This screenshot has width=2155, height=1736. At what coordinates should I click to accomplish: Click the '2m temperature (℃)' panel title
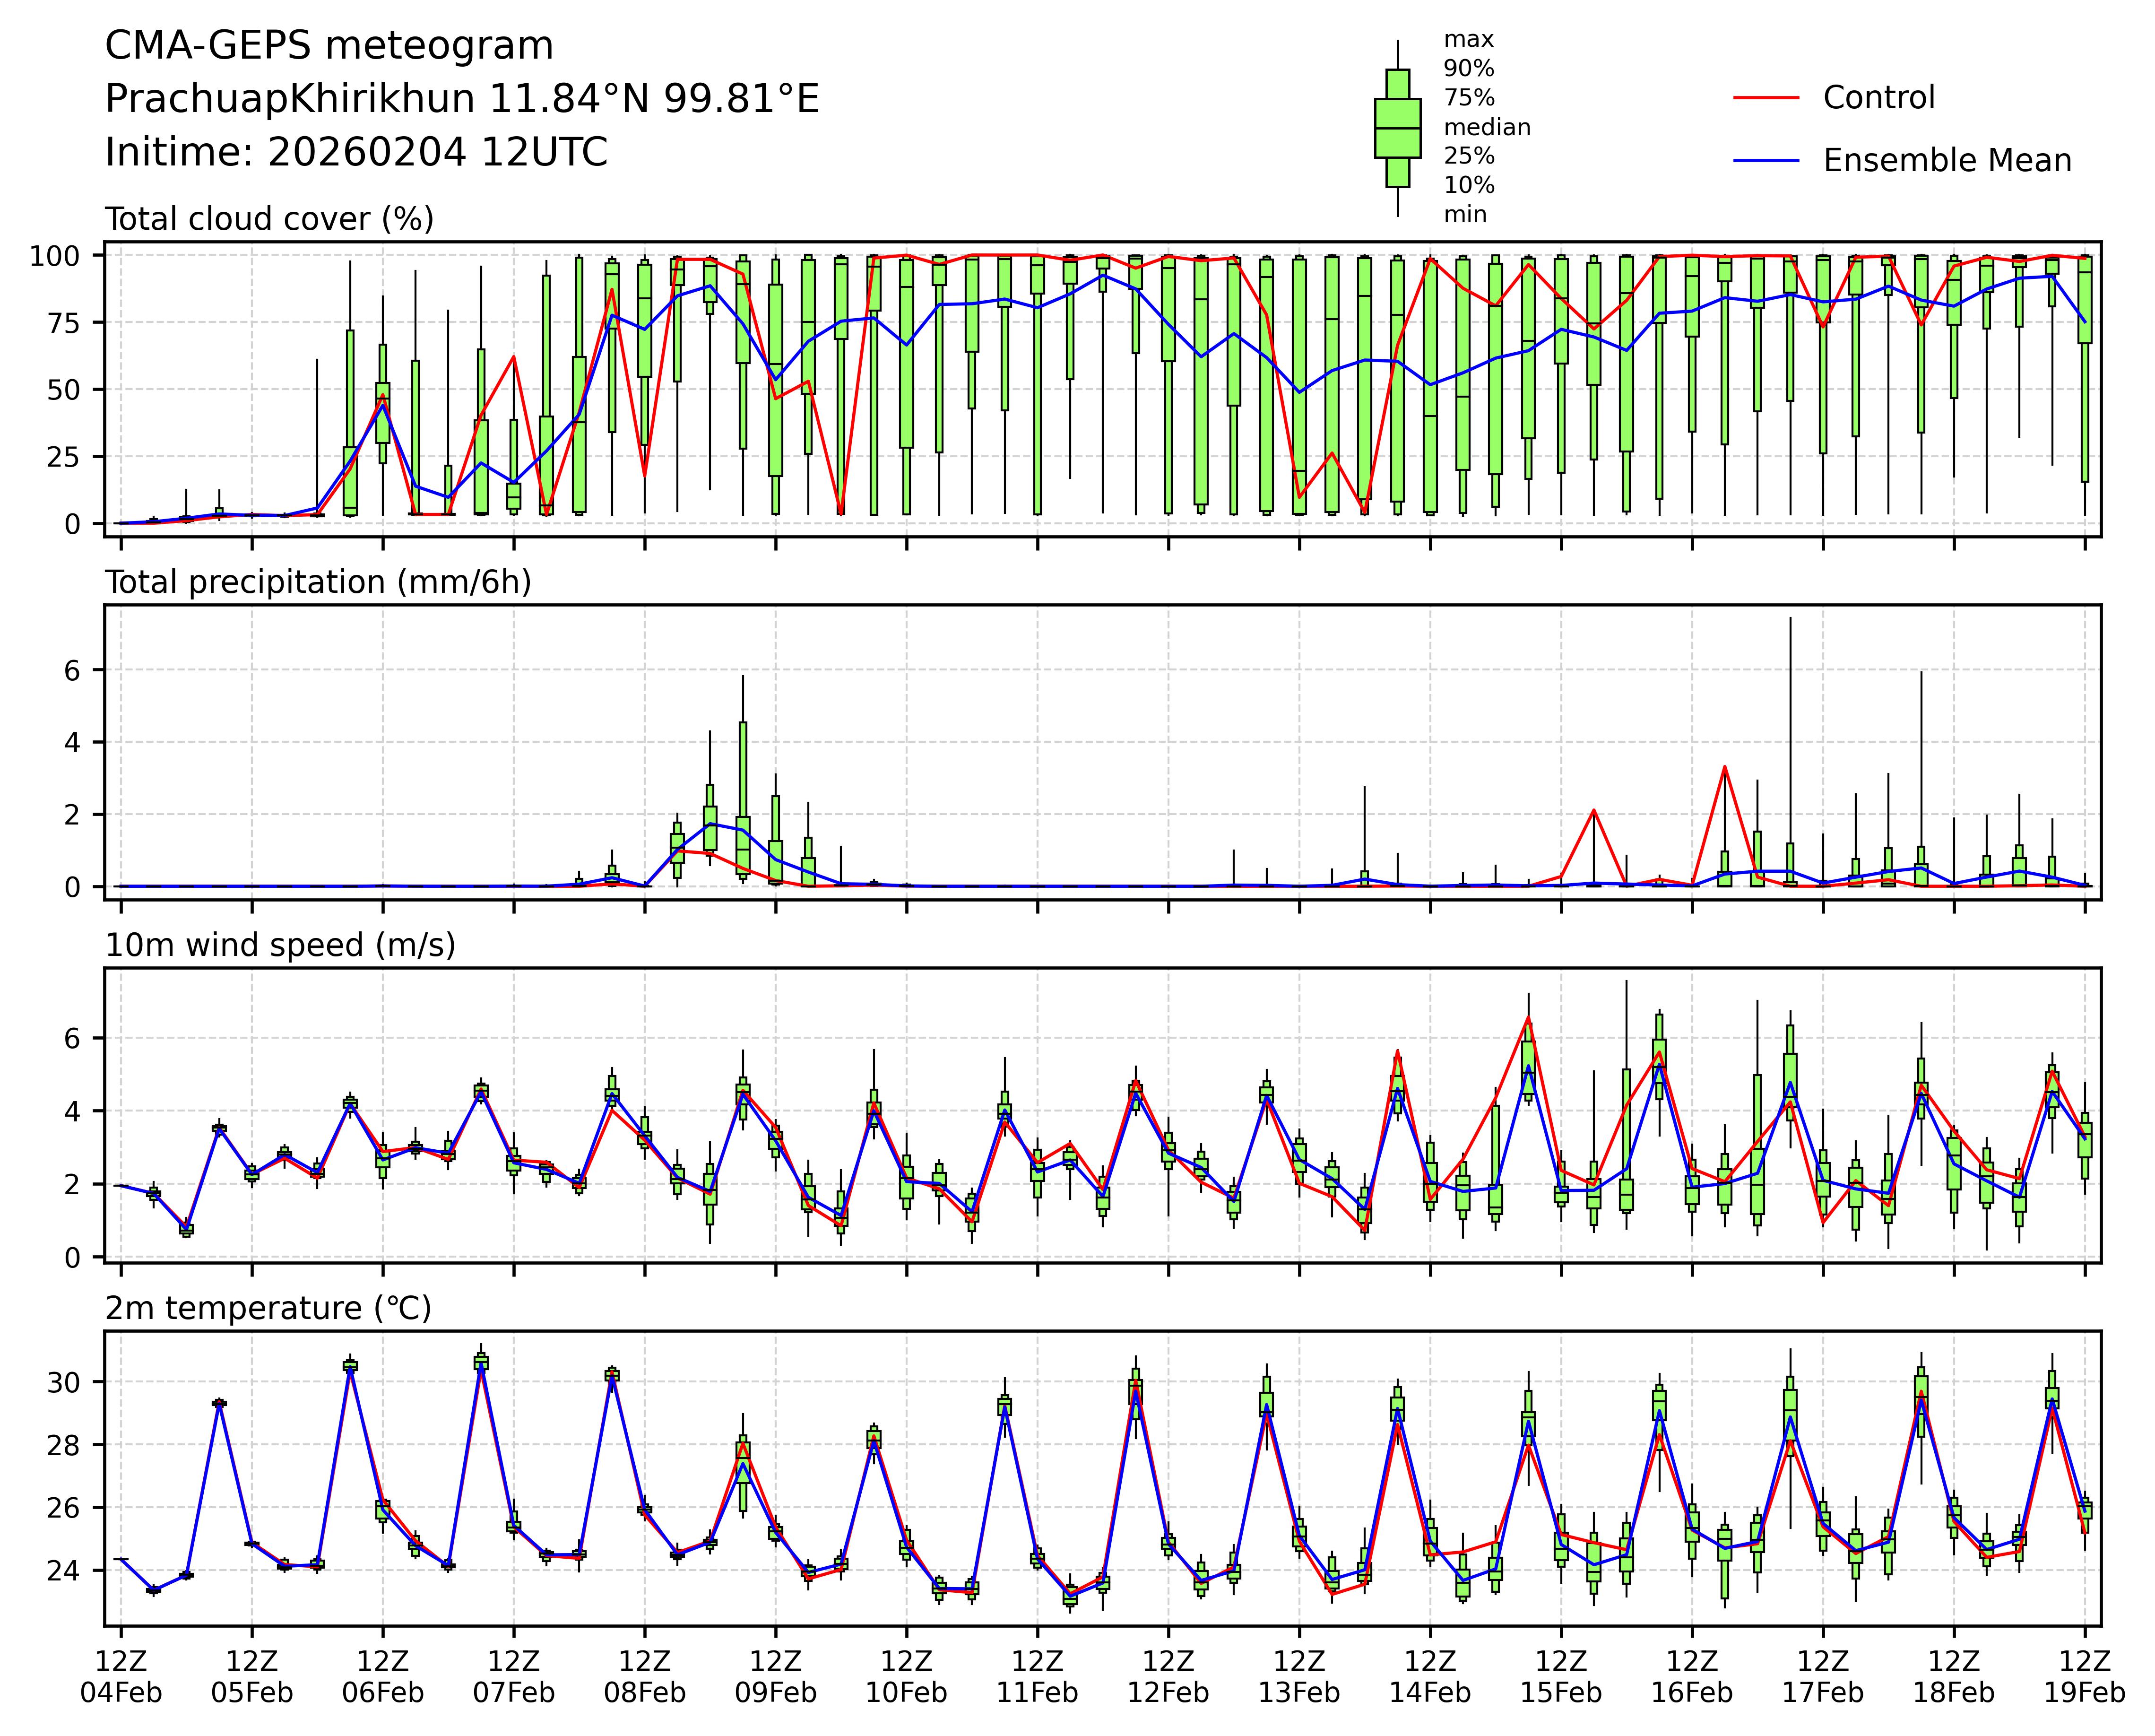pyautogui.click(x=268, y=1308)
